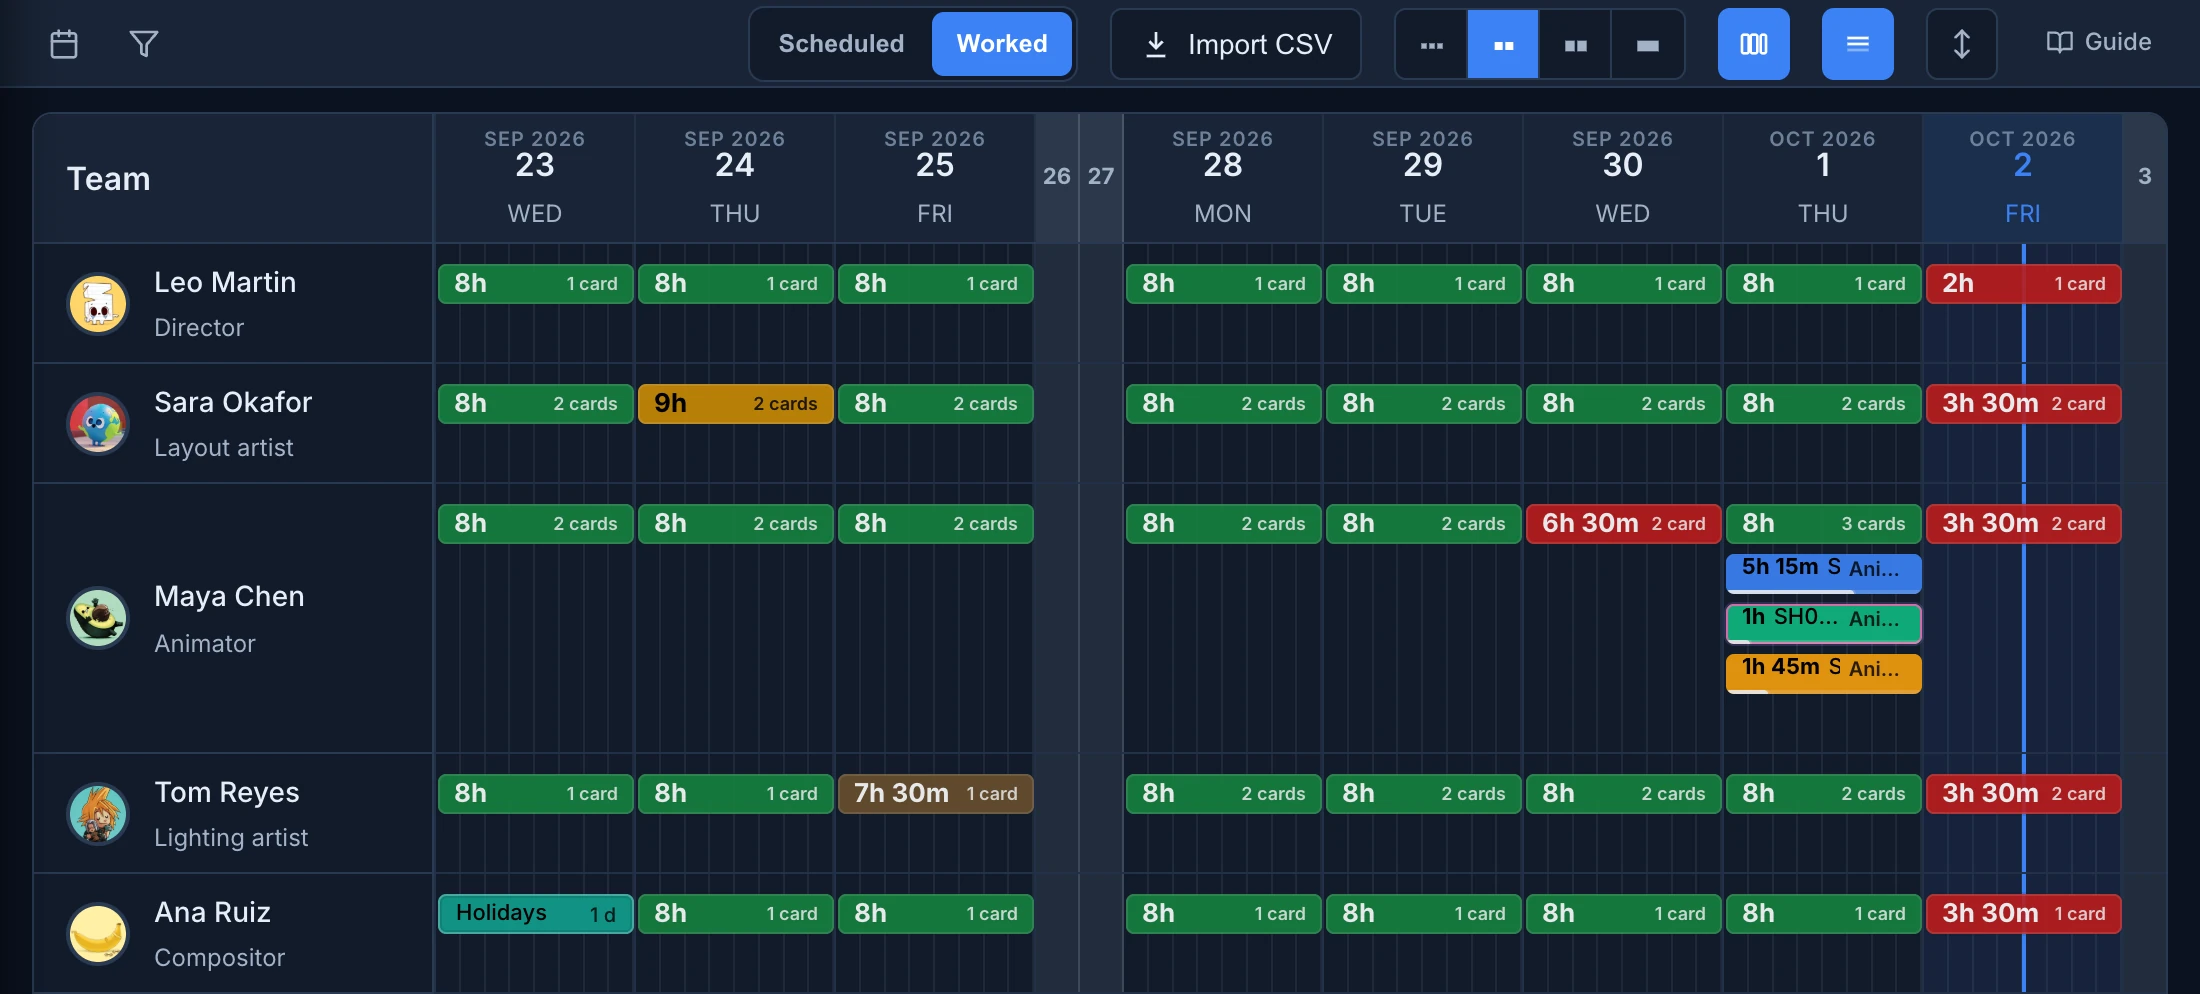Click the Import CSV button

(x=1236, y=44)
